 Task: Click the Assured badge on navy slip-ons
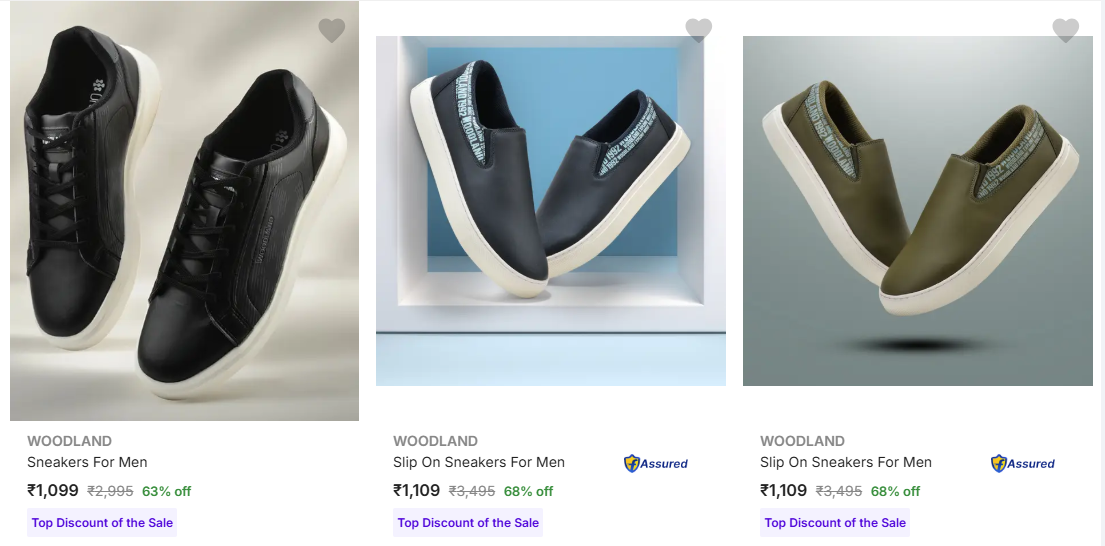[656, 463]
